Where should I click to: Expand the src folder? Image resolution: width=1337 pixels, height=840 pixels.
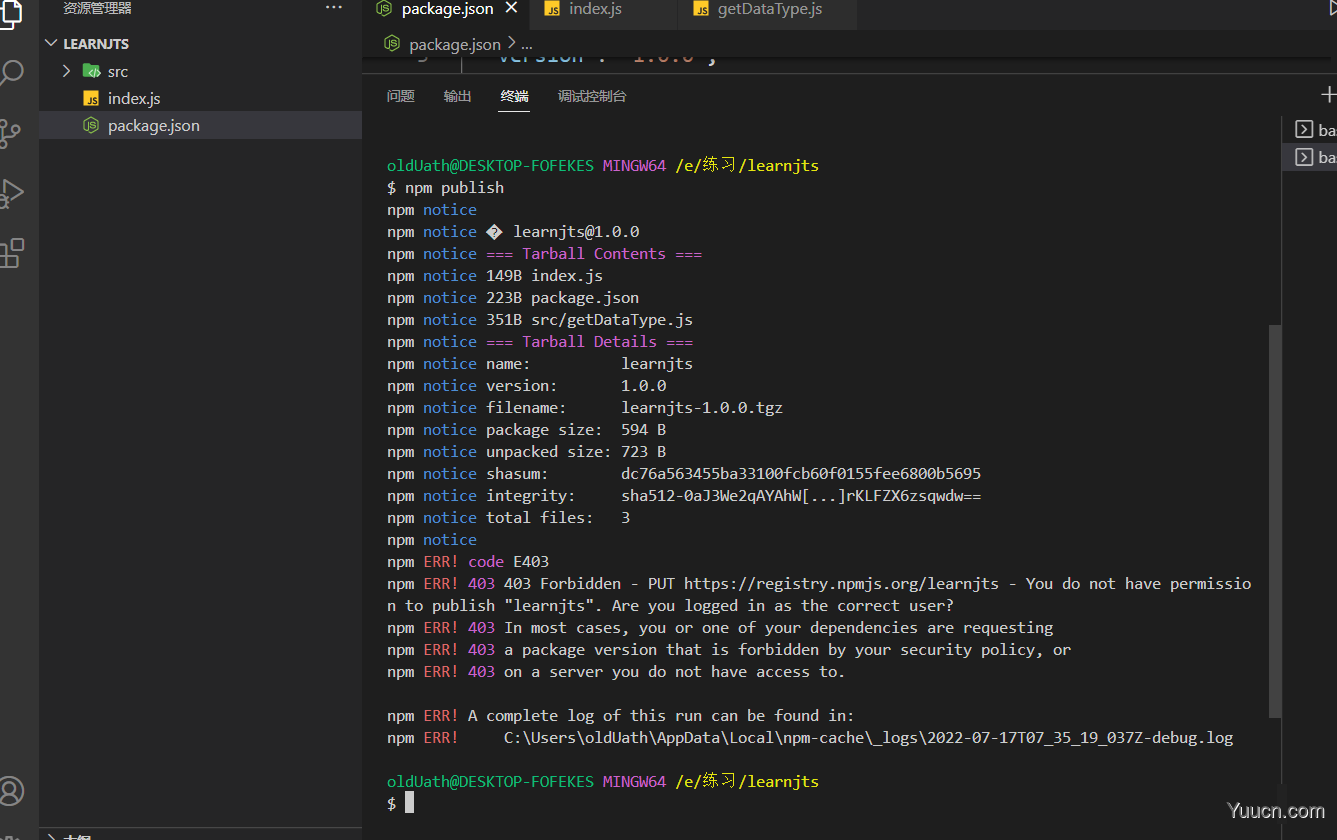click(x=66, y=71)
